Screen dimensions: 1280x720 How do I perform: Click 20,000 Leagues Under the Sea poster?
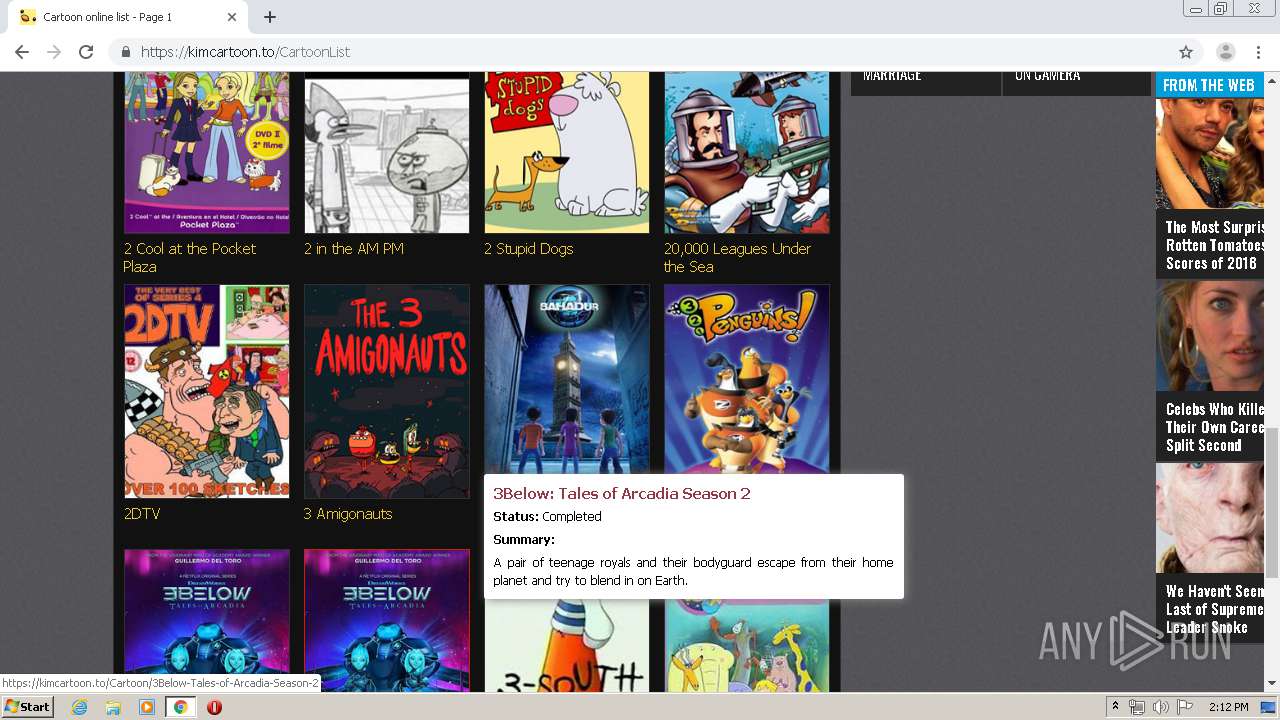click(747, 152)
